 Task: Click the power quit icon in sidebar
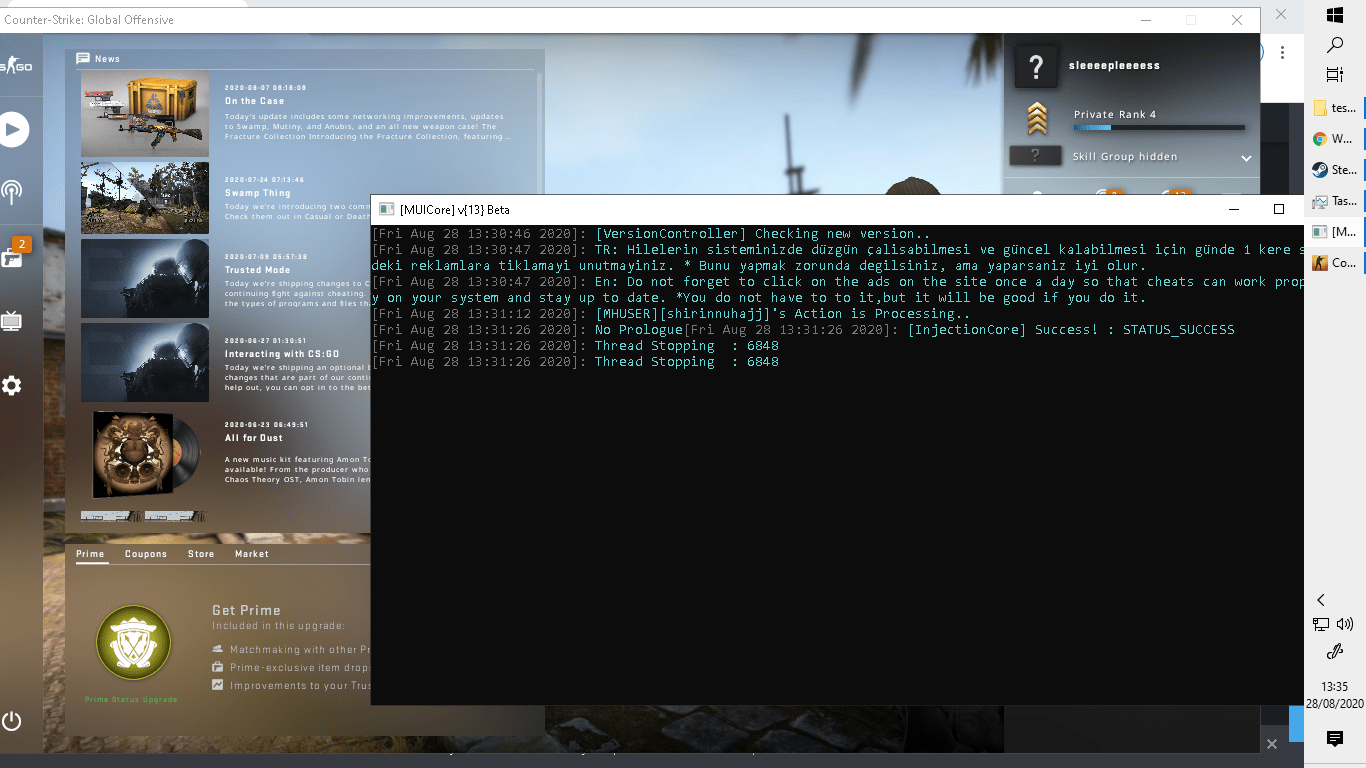pos(12,721)
